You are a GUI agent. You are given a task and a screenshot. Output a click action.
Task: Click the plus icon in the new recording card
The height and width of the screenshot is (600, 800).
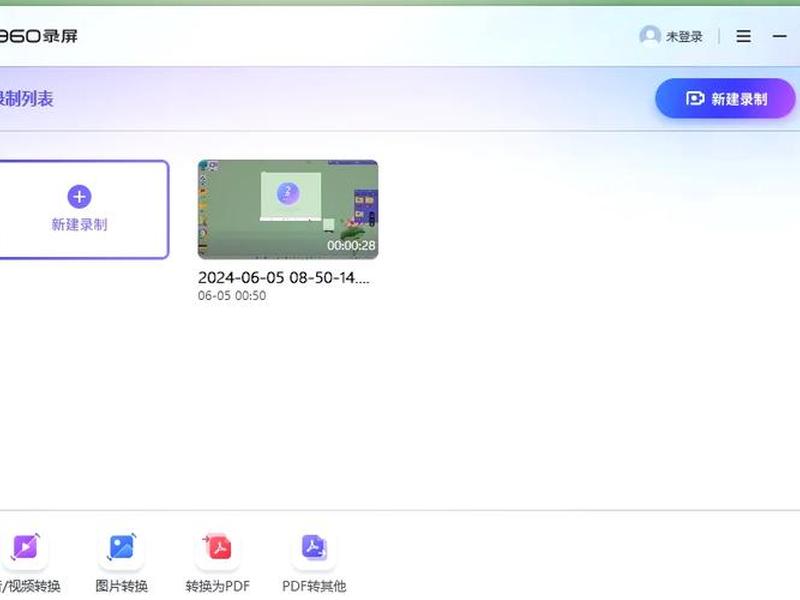pos(79,196)
